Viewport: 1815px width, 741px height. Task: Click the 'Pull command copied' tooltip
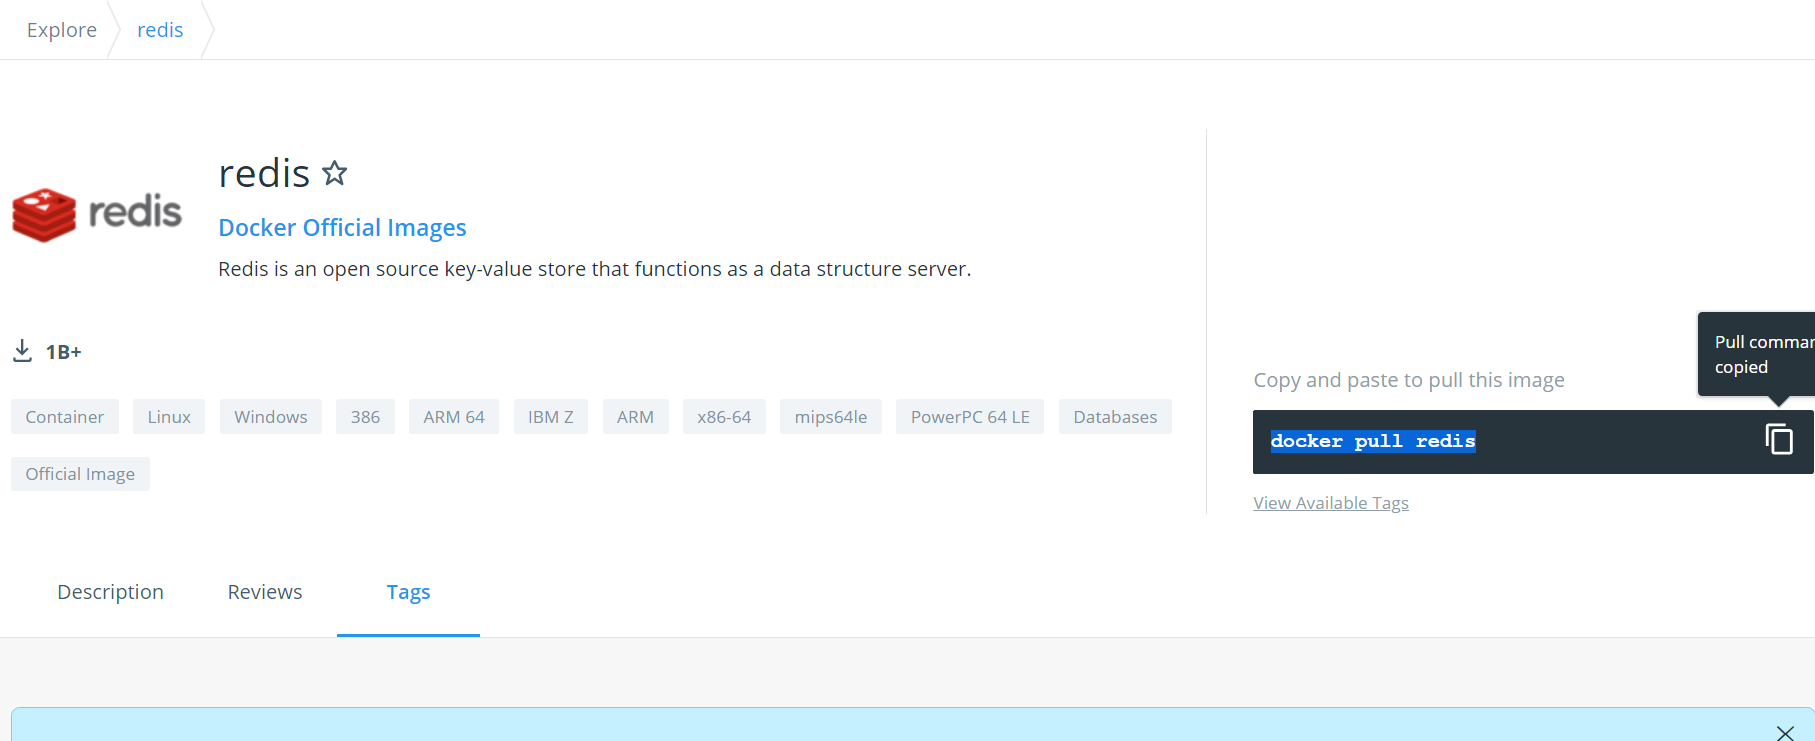[x=1756, y=354]
